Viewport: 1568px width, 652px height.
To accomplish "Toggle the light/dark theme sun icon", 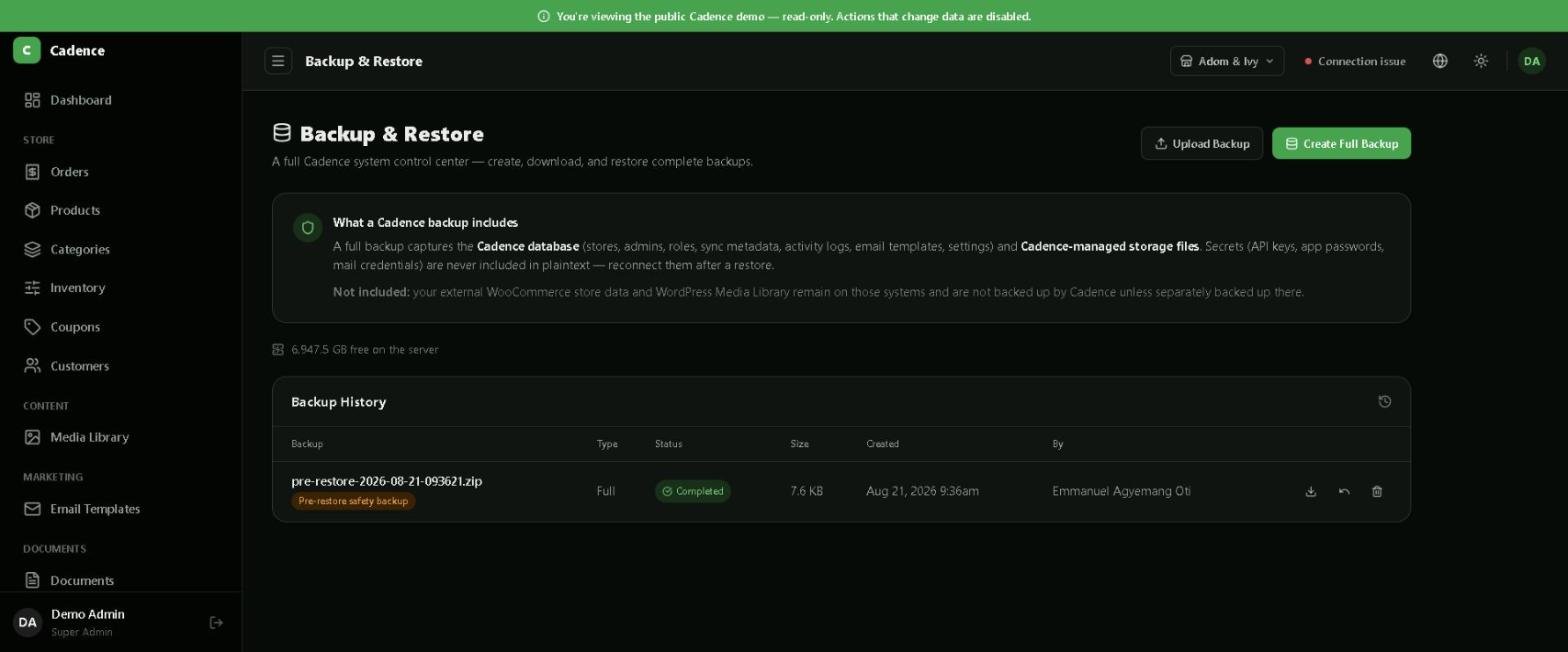I will (1481, 61).
